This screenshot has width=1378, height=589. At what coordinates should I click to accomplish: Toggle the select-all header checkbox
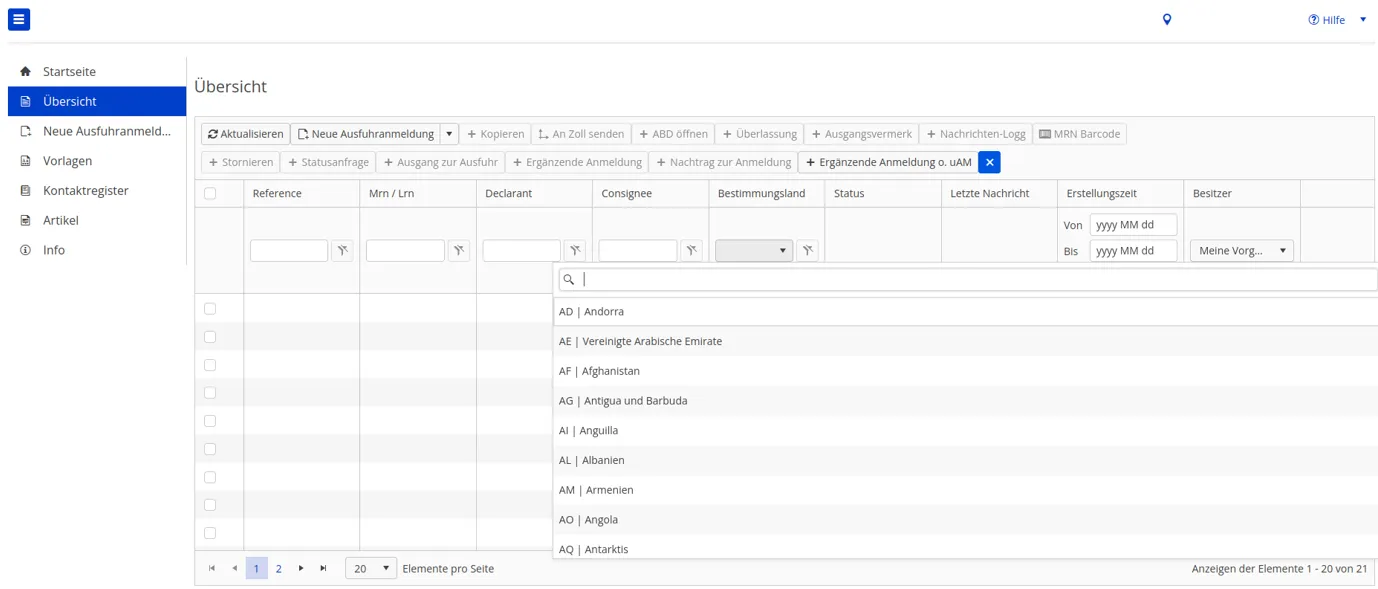[210, 194]
